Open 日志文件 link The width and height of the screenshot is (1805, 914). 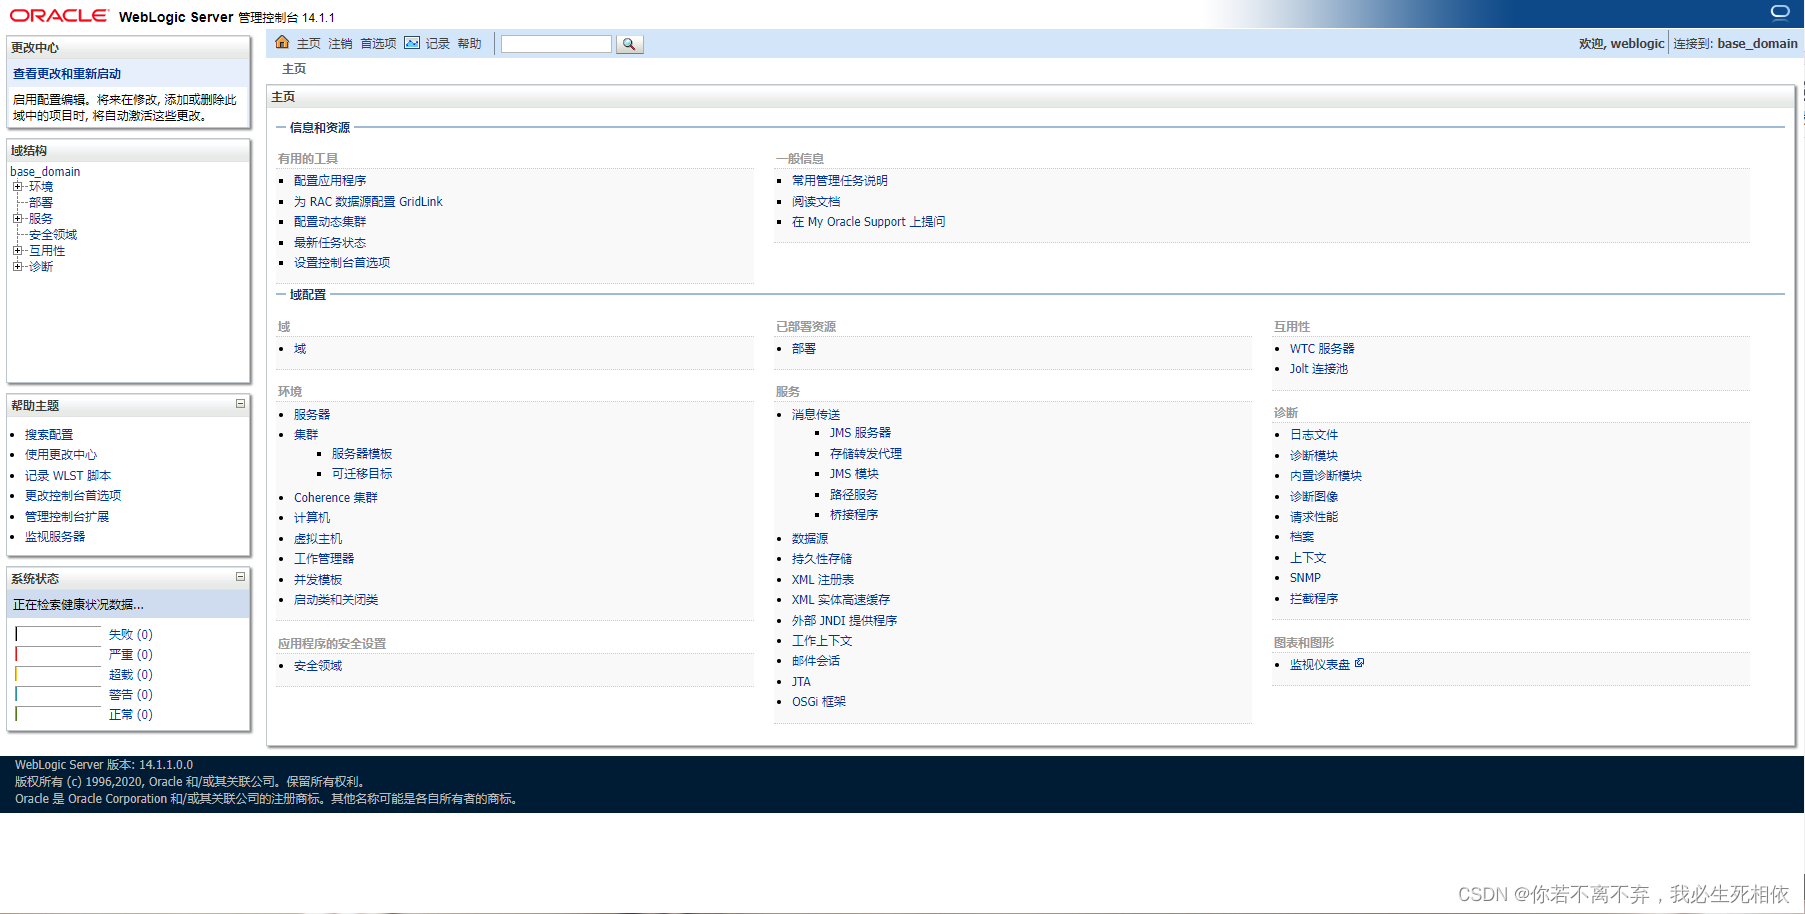tap(1314, 435)
